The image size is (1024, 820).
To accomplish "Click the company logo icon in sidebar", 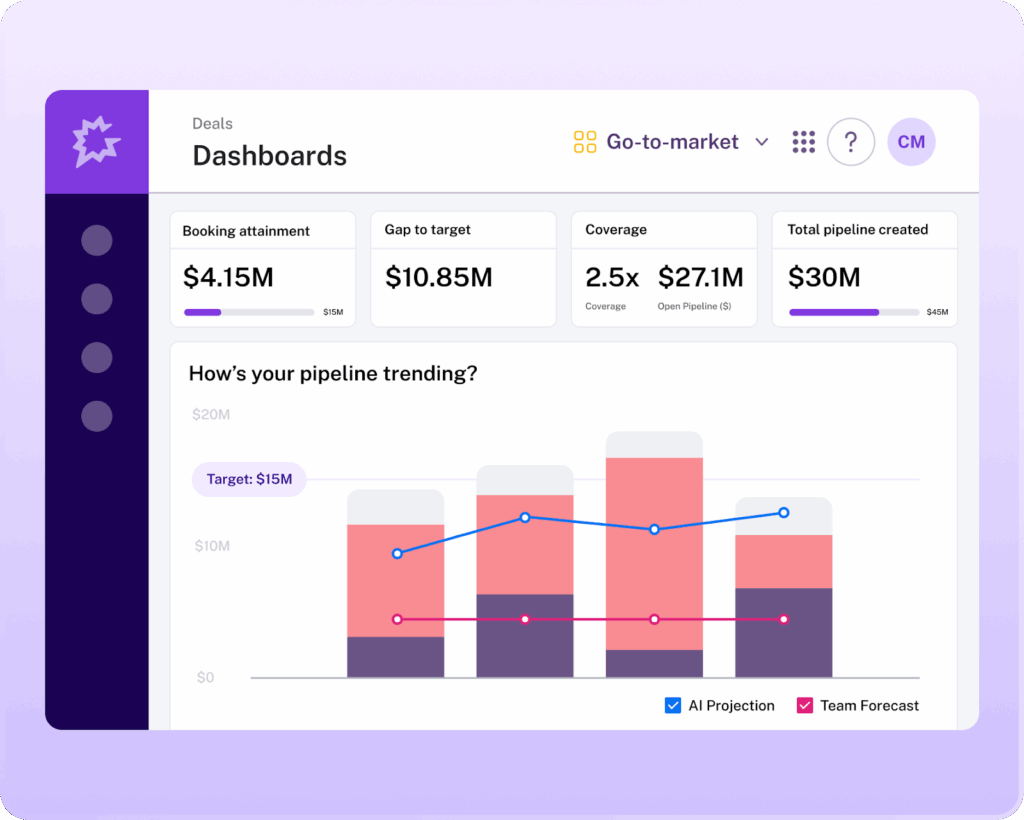I will 97,140.
